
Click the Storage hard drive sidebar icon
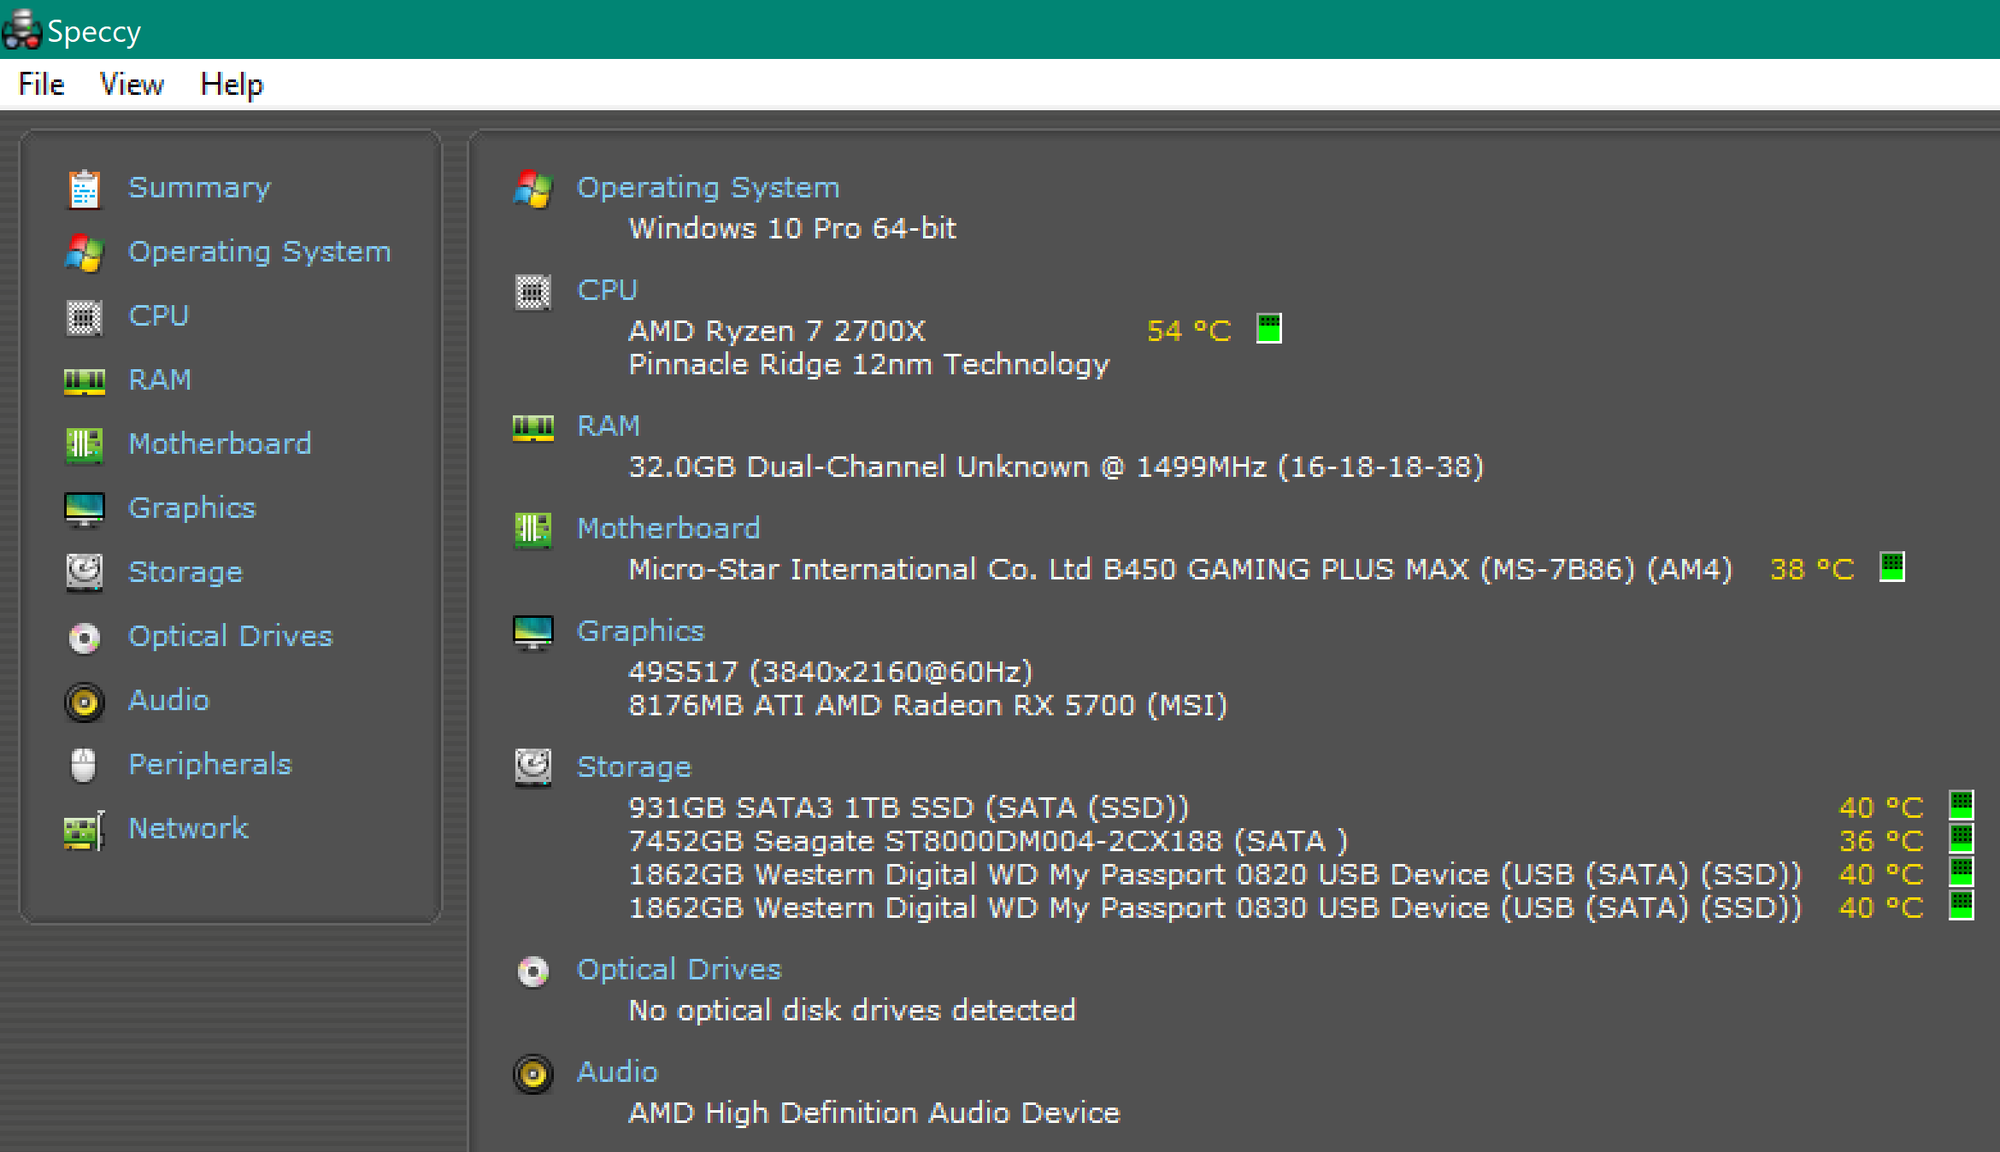(84, 572)
